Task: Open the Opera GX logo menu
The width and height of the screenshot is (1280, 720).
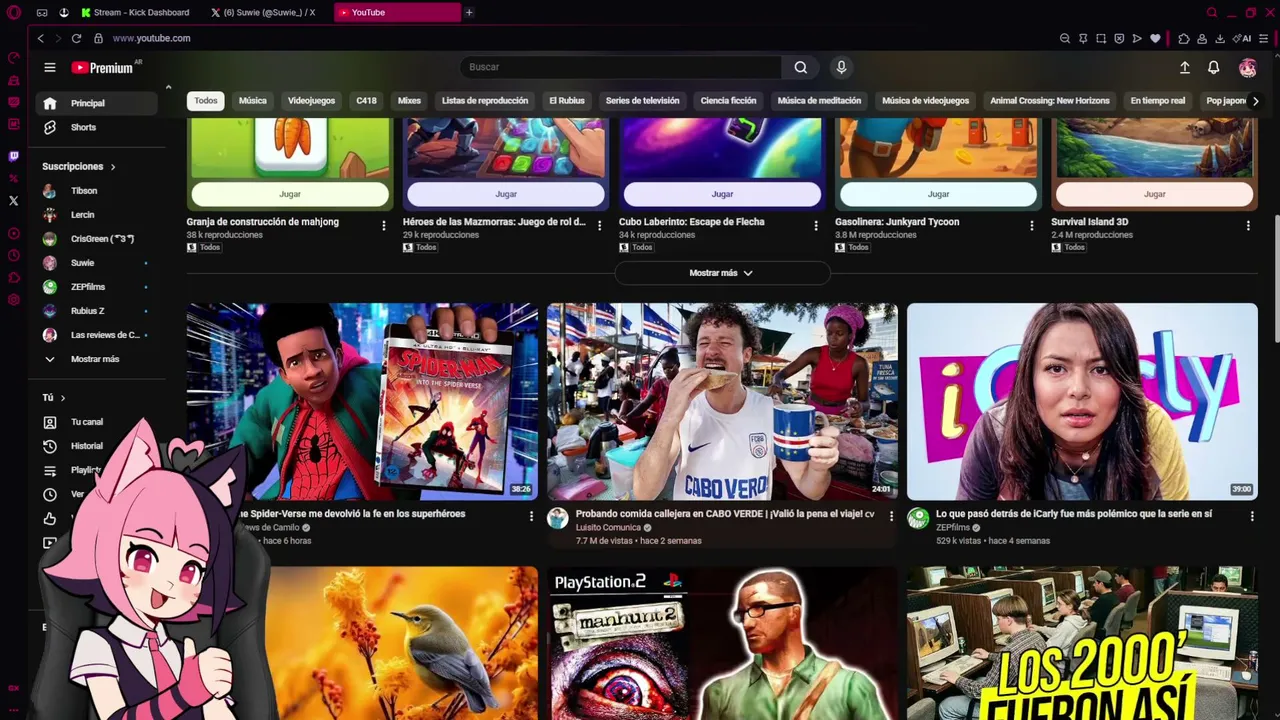Action: [13, 13]
